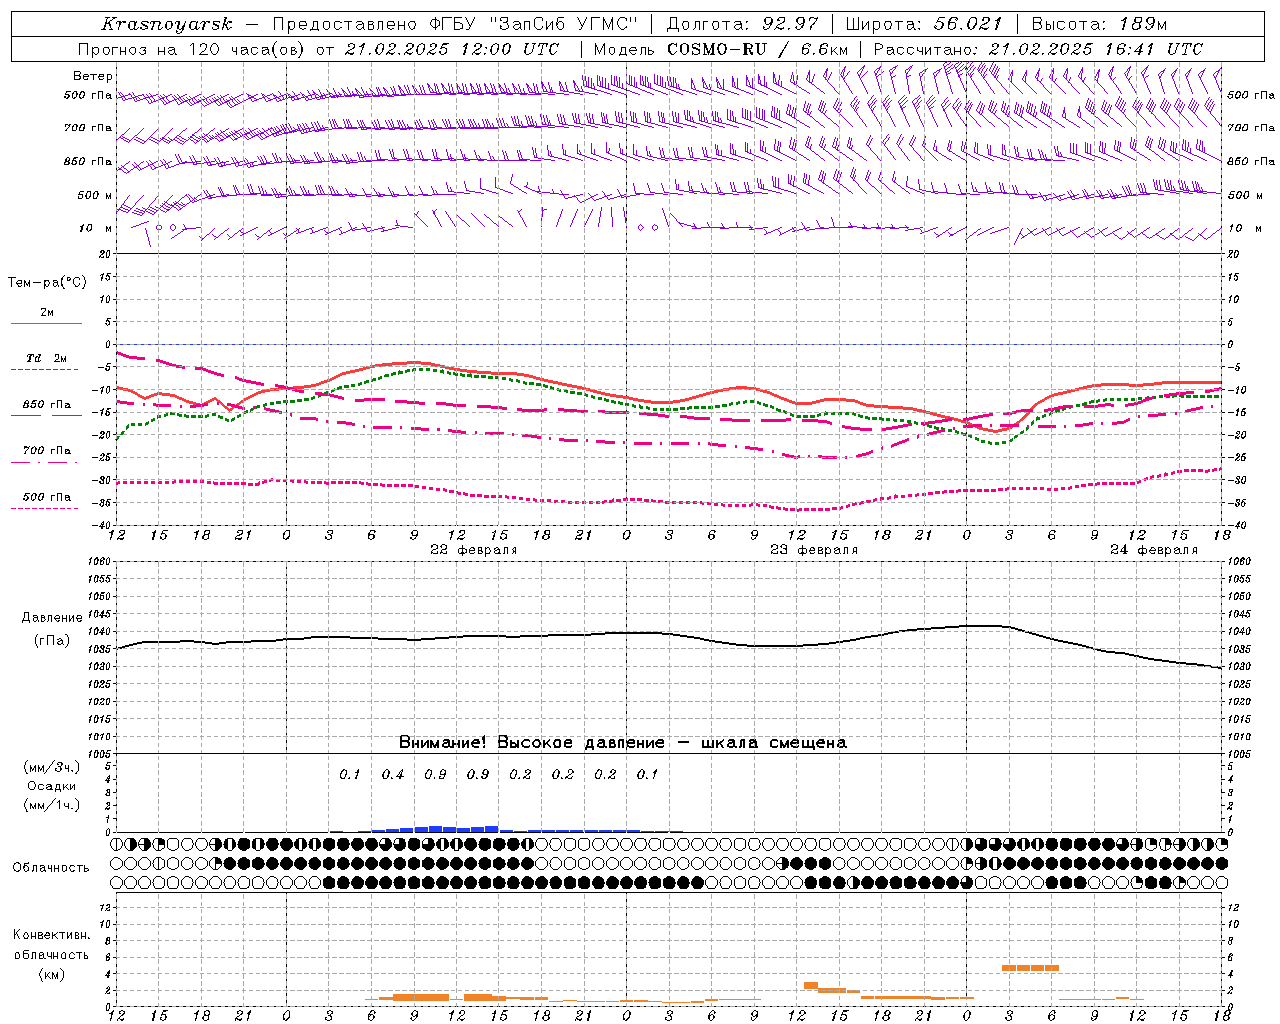Click the '24 февраля' date label
This screenshot has height=1024, width=1280.
1154,550
